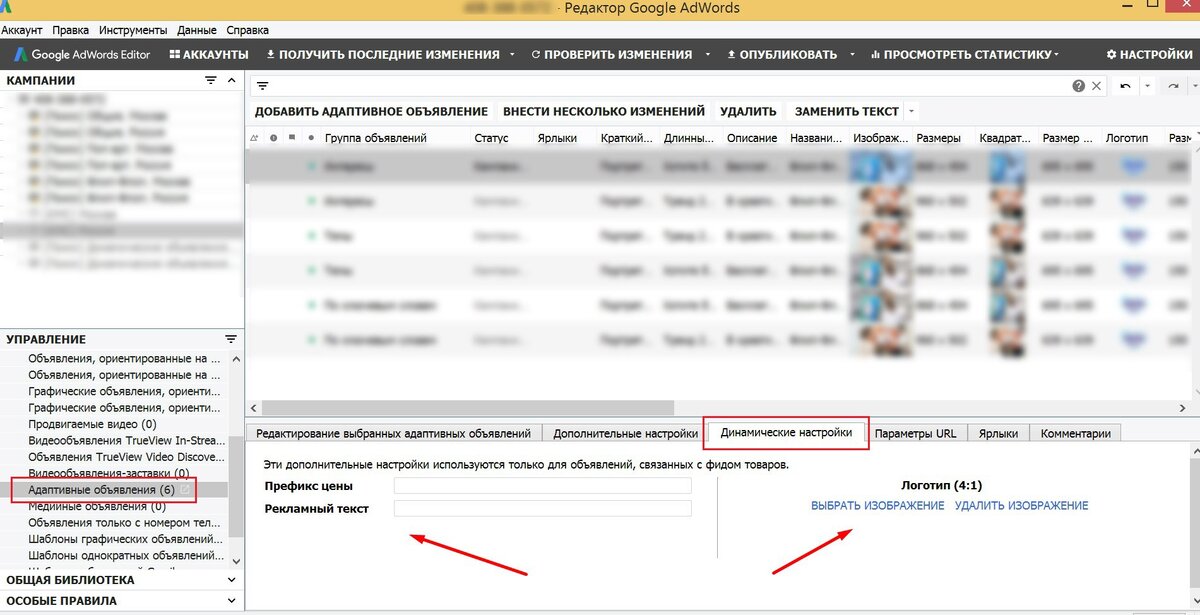Click the pop-out icon beside Адаптивные объявления
The width and height of the screenshot is (1200, 615).
coord(185,490)
